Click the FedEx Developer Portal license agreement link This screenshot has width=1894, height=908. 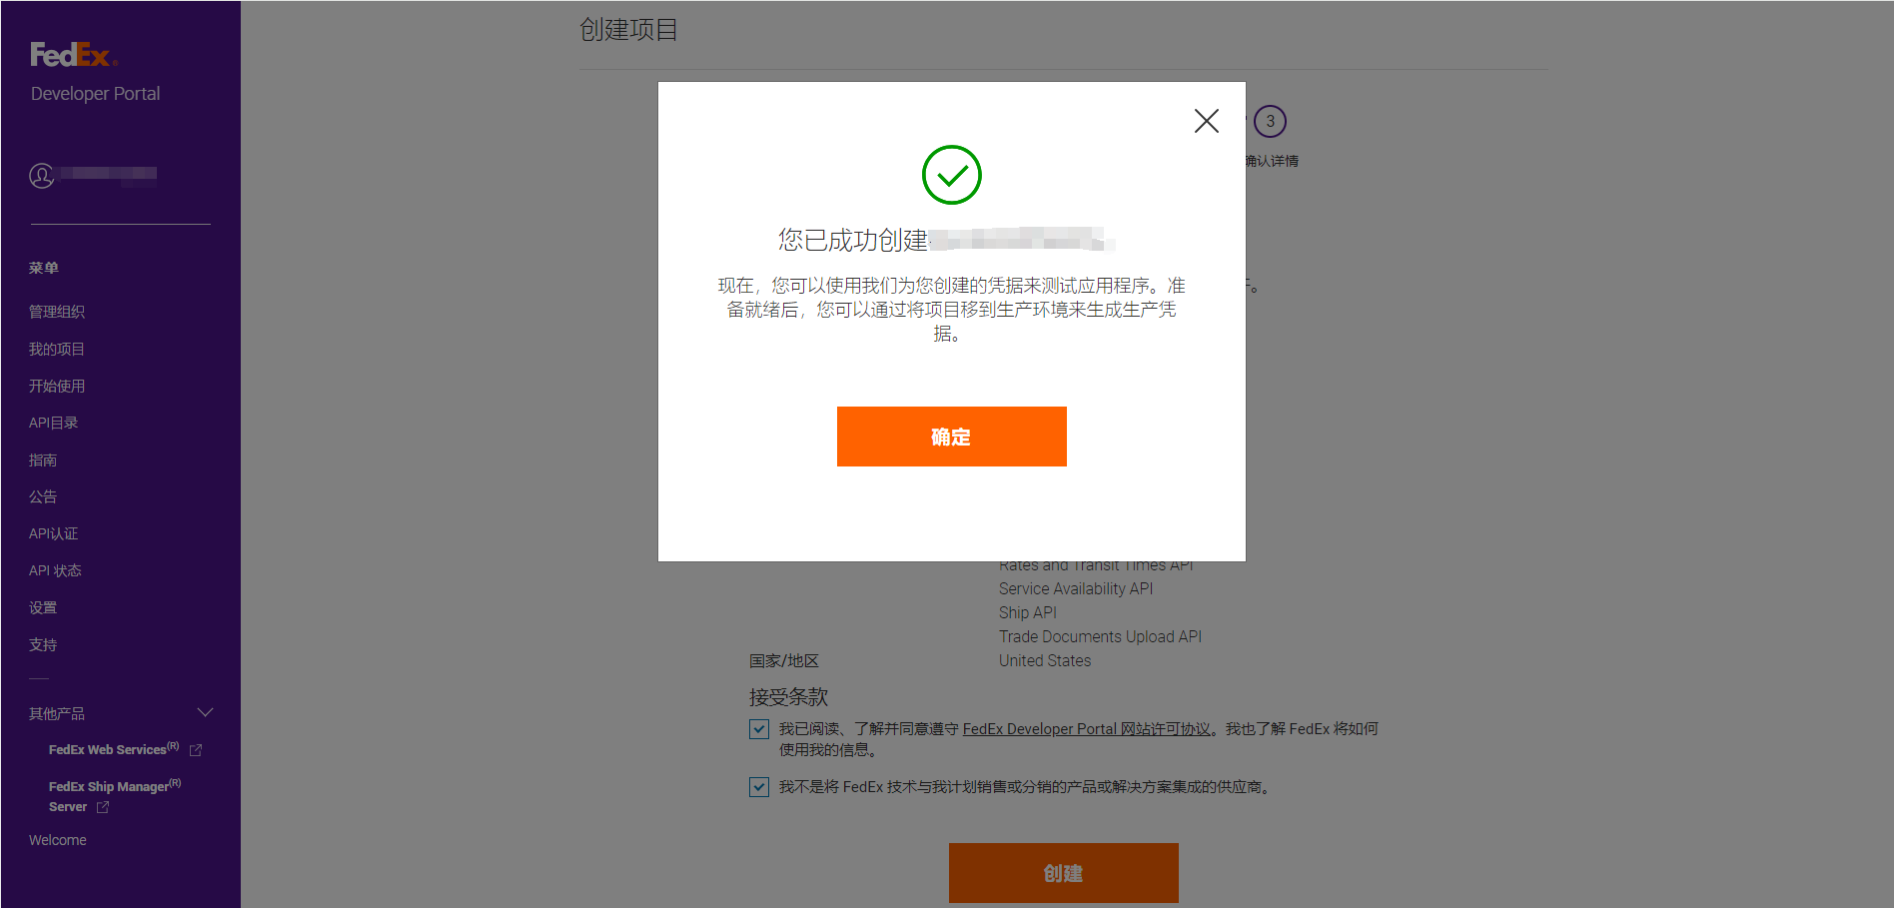(1086, 729)
